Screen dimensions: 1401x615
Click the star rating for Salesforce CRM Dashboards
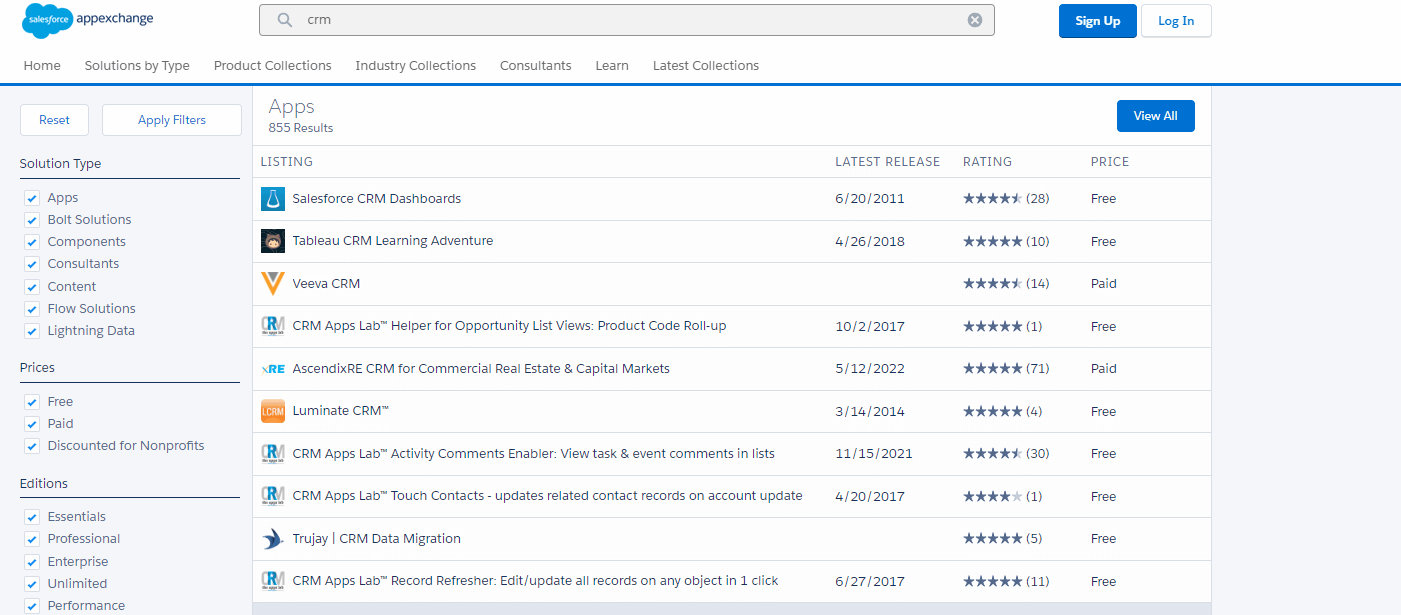[992, 199]
